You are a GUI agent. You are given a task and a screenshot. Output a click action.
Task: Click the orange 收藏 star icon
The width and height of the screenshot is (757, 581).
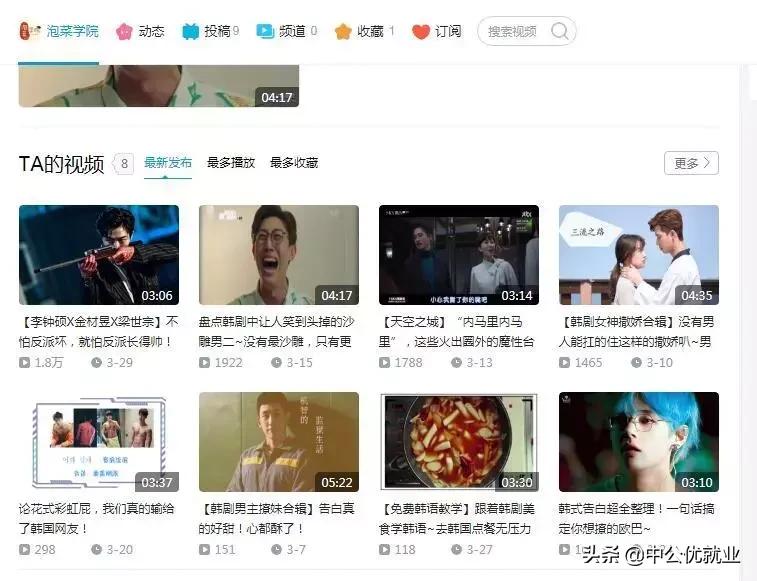point(343,32)
